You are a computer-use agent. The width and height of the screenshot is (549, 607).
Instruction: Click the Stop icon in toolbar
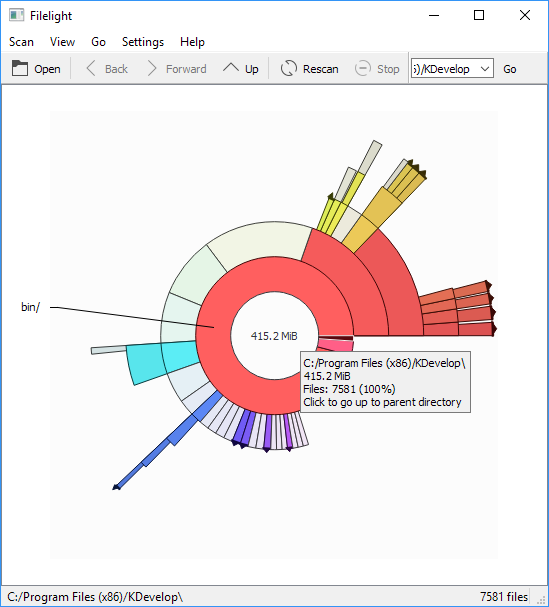[363, 69]
